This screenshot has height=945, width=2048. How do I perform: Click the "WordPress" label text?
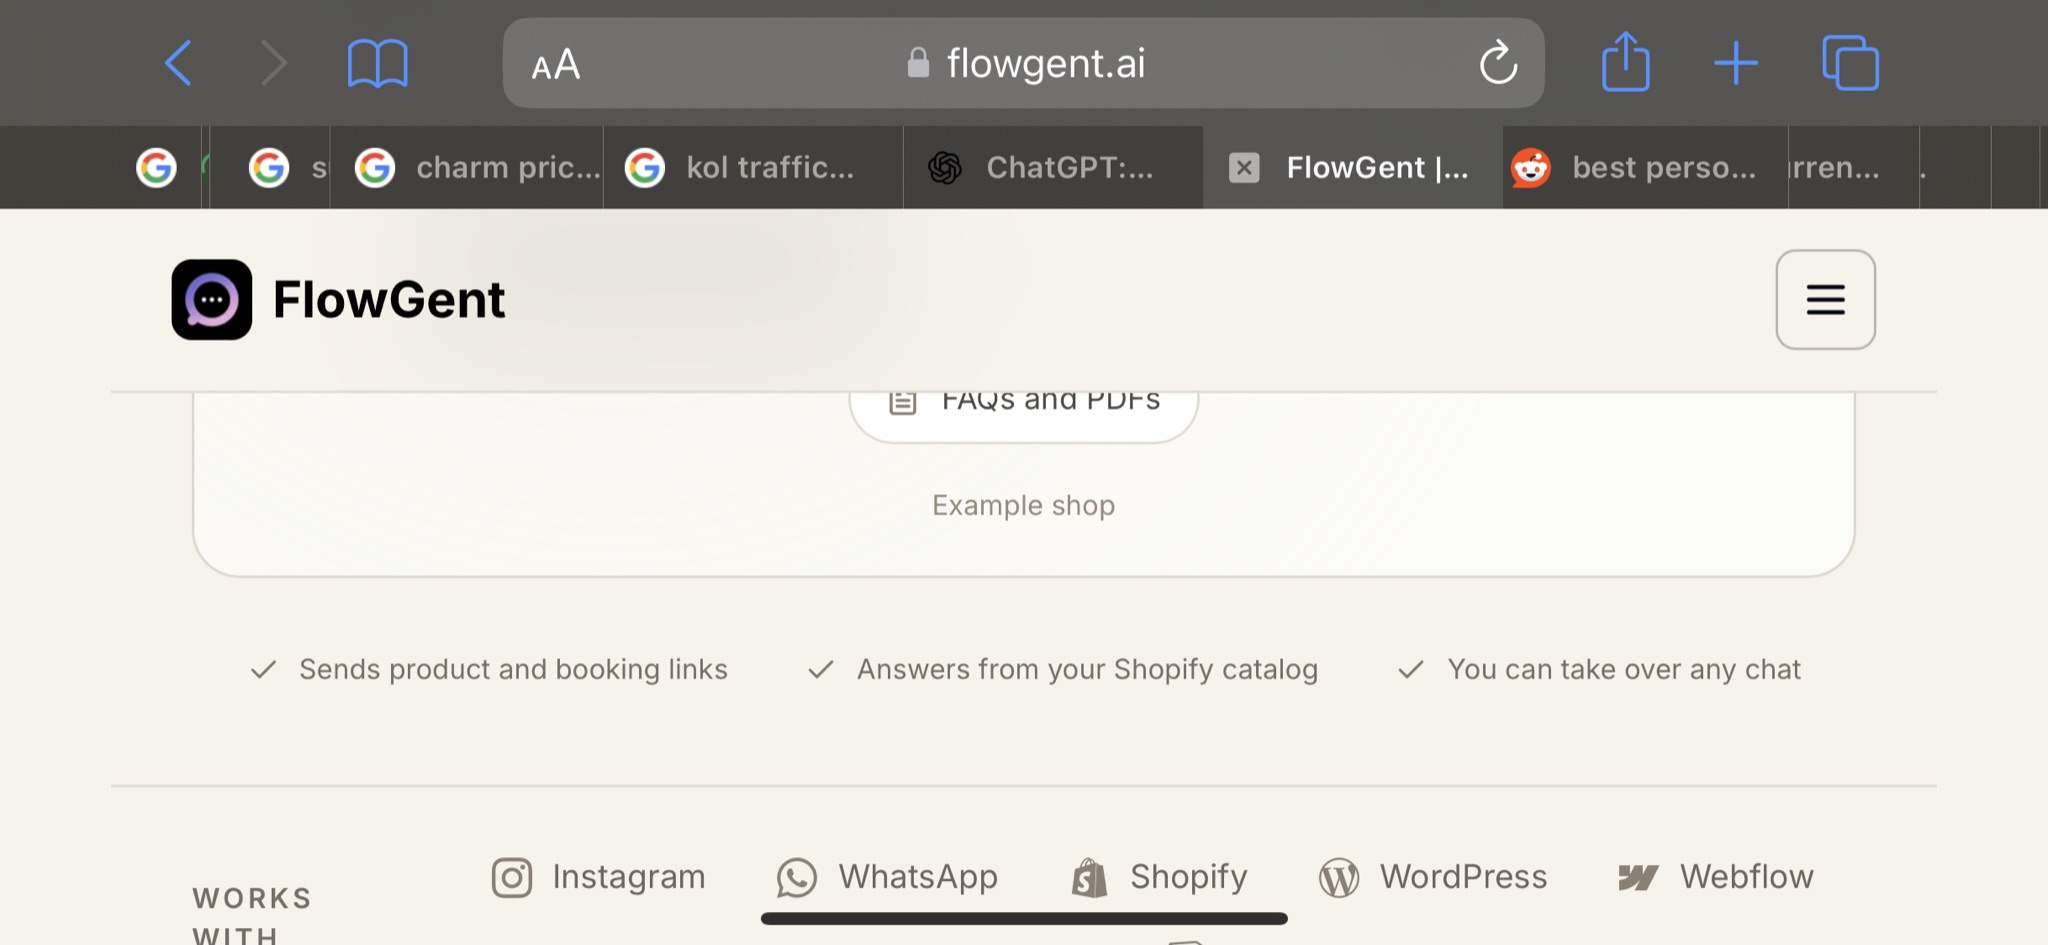[x=1463, y=877]
